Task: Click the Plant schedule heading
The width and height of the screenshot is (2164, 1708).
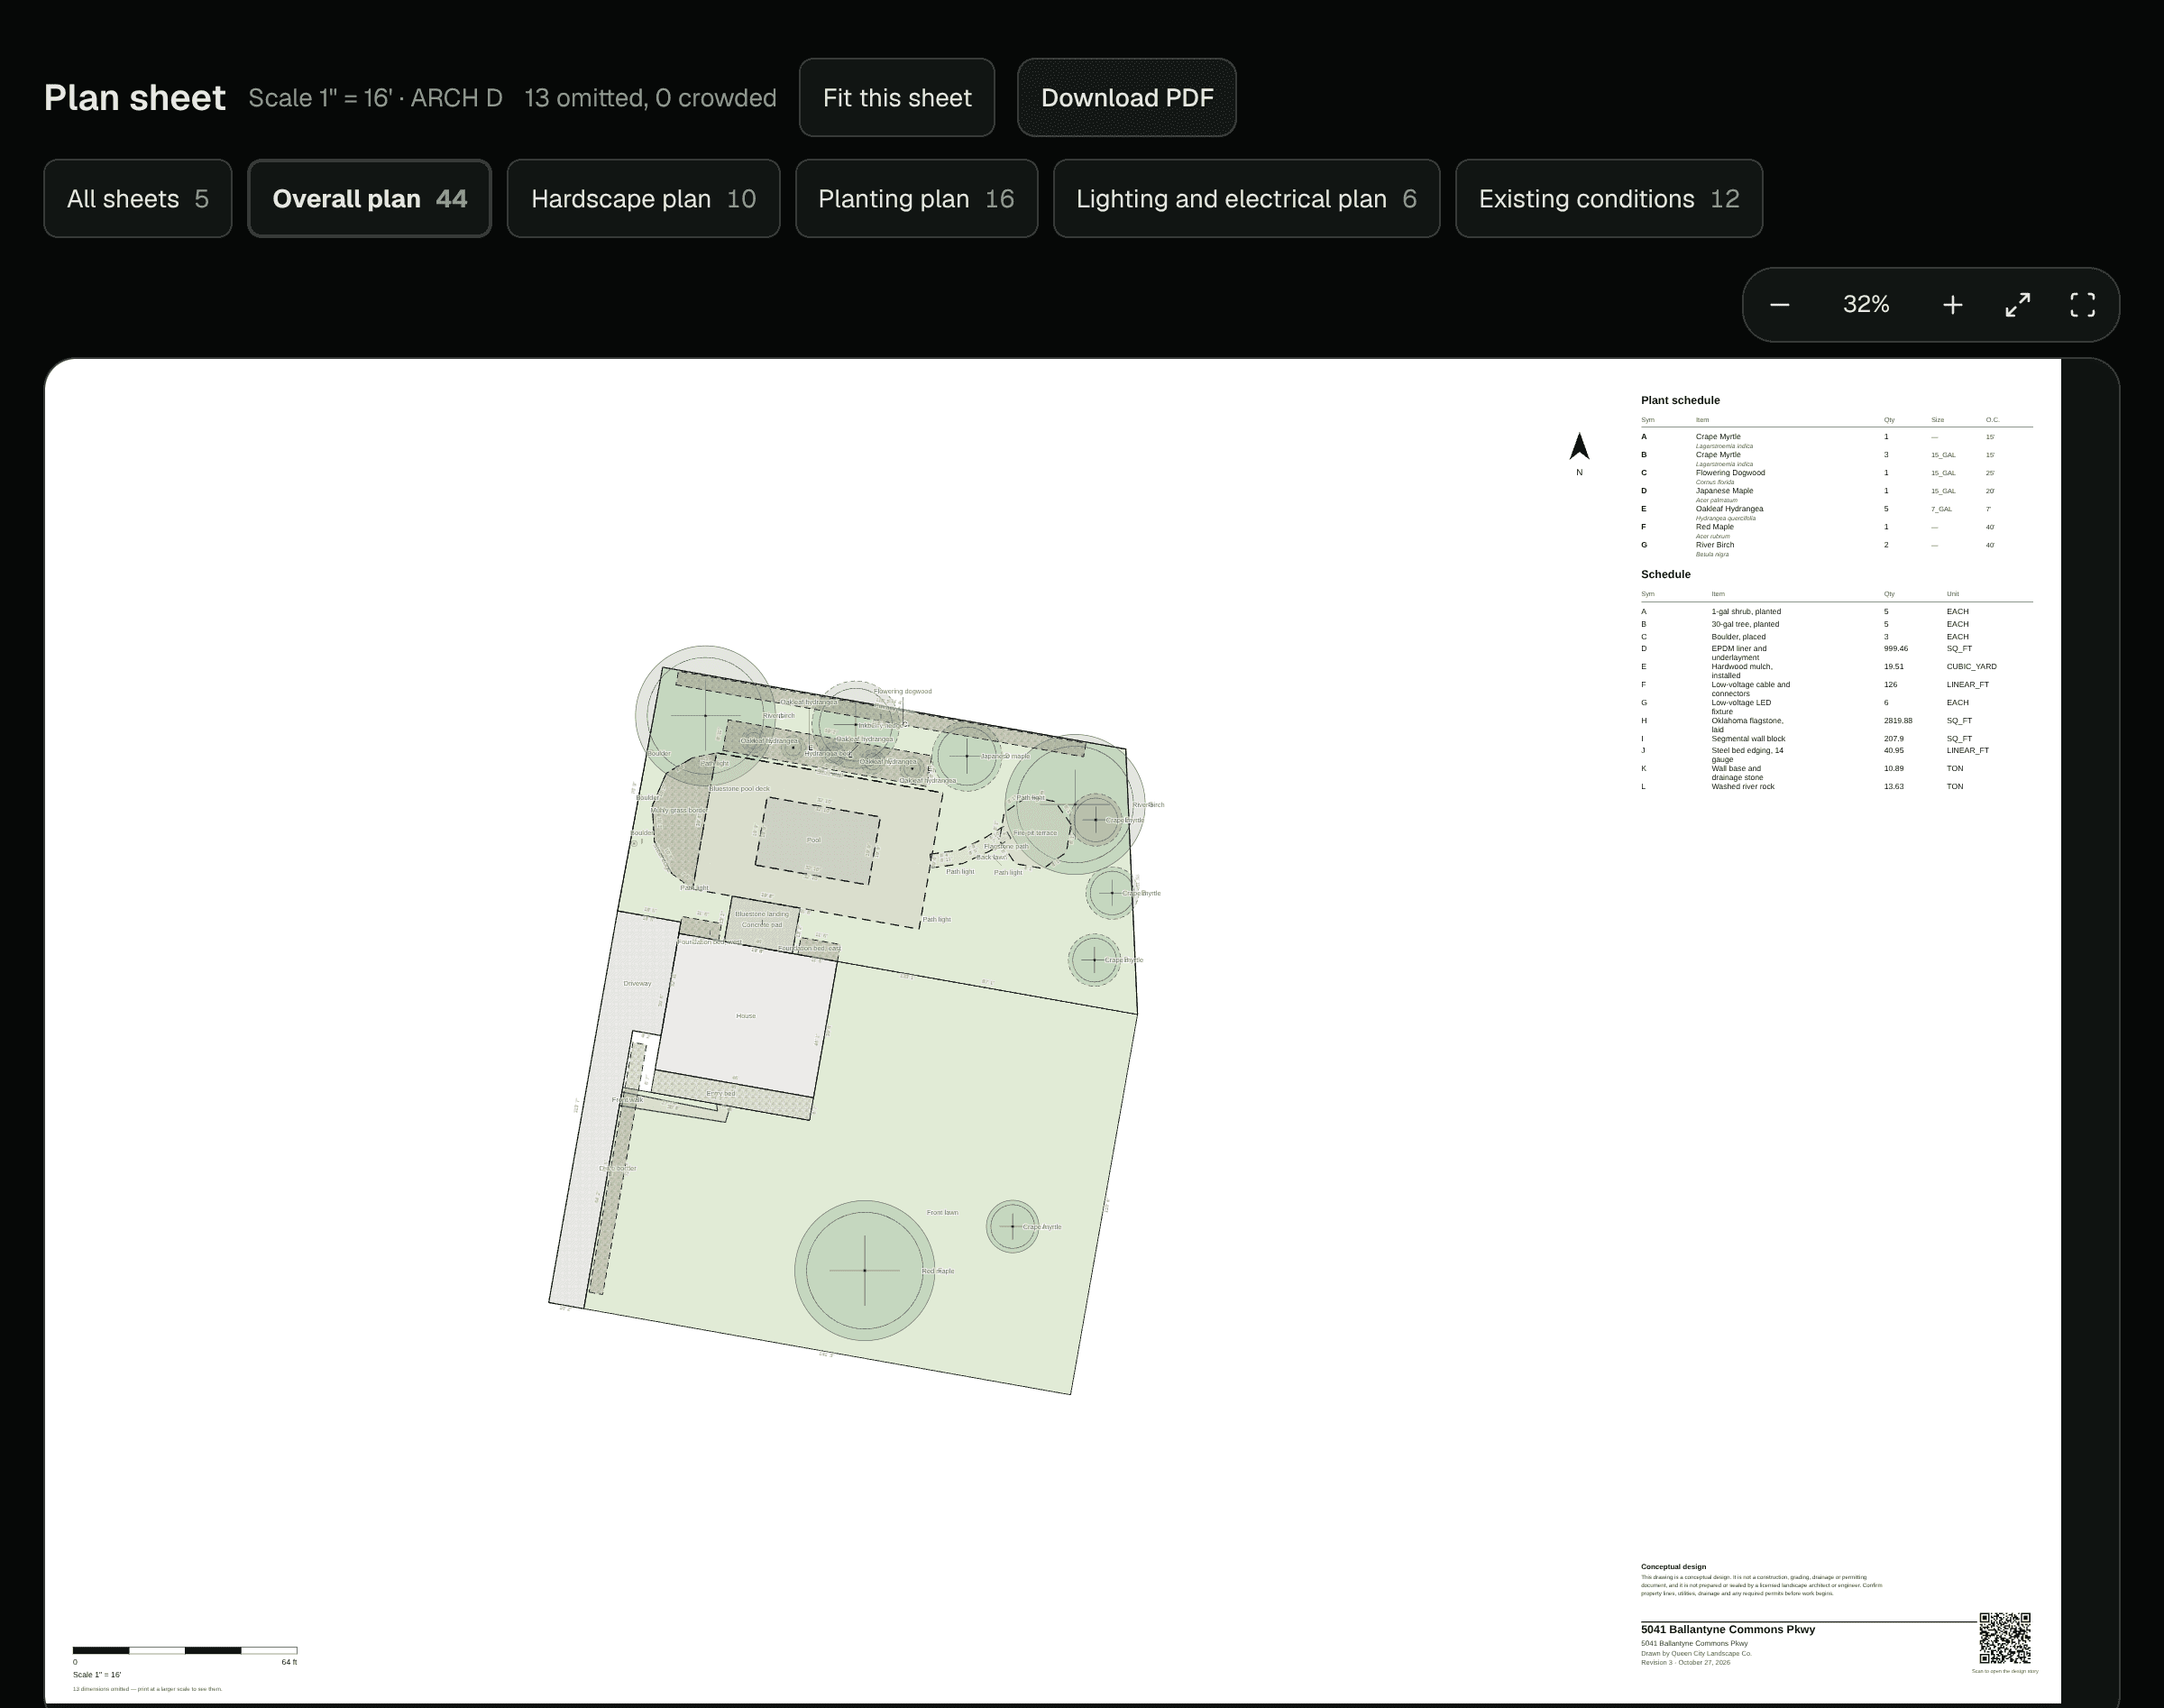Action: click(x=1680, y=400)
